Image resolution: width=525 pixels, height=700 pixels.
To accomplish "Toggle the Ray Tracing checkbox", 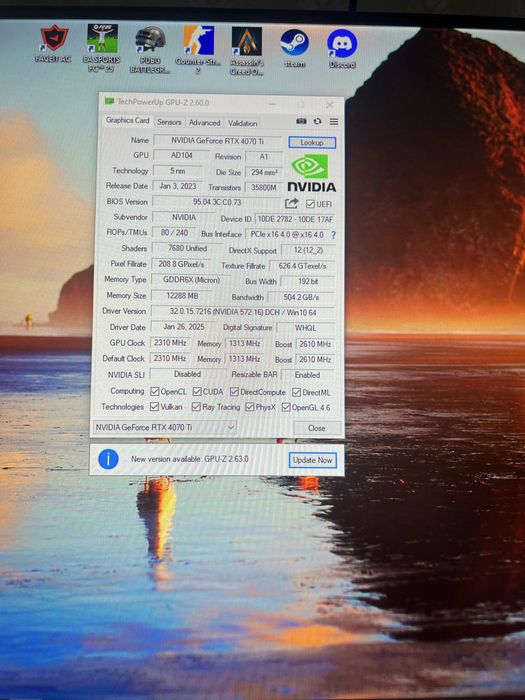I will 196,407.
